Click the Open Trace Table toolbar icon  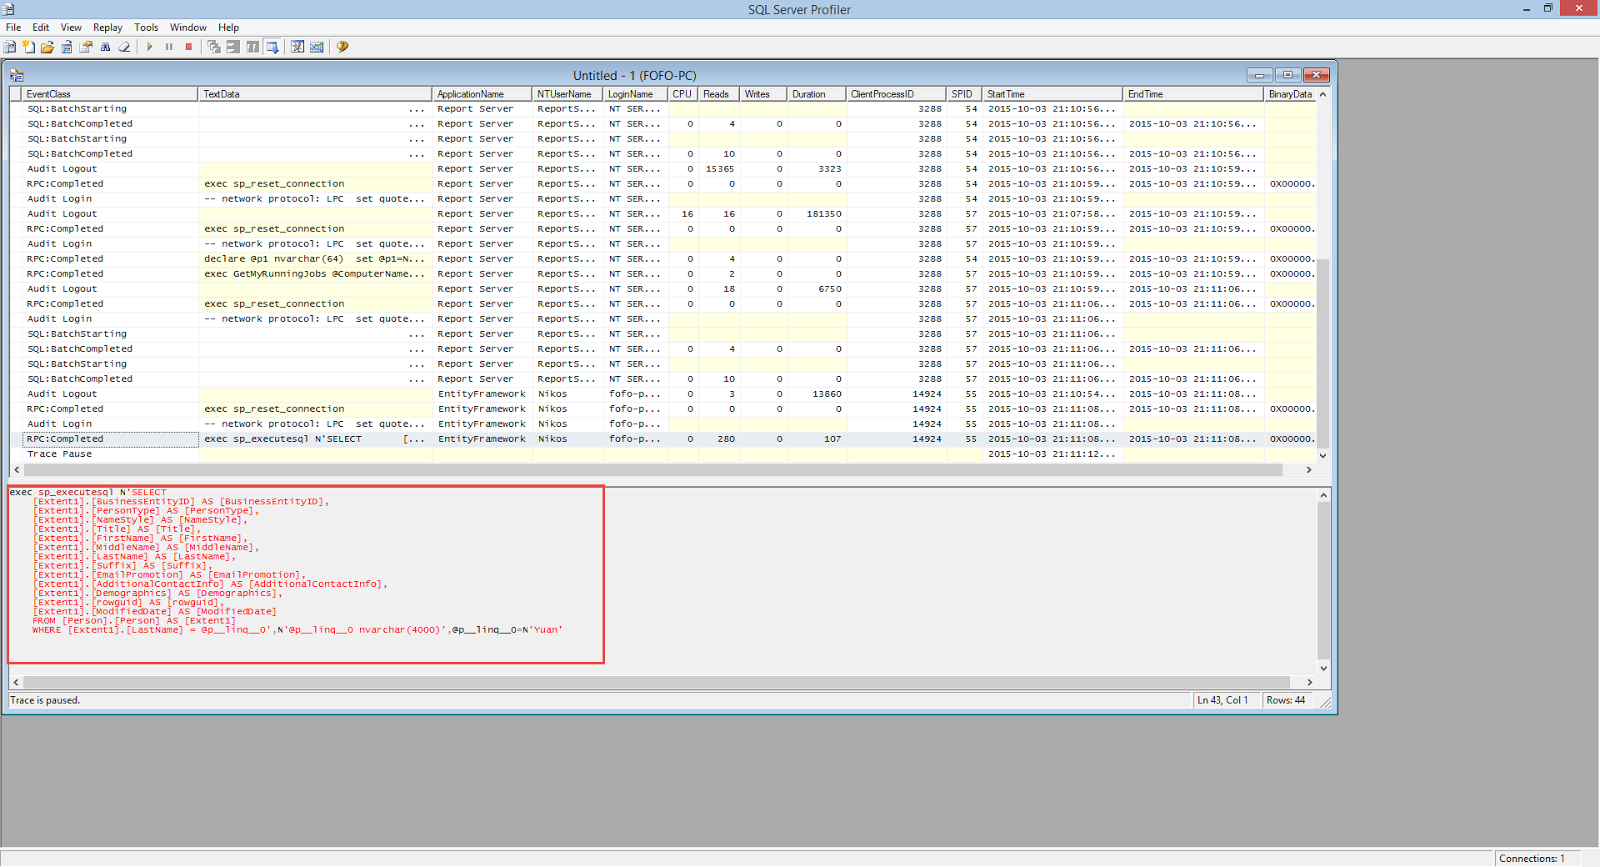67,47
